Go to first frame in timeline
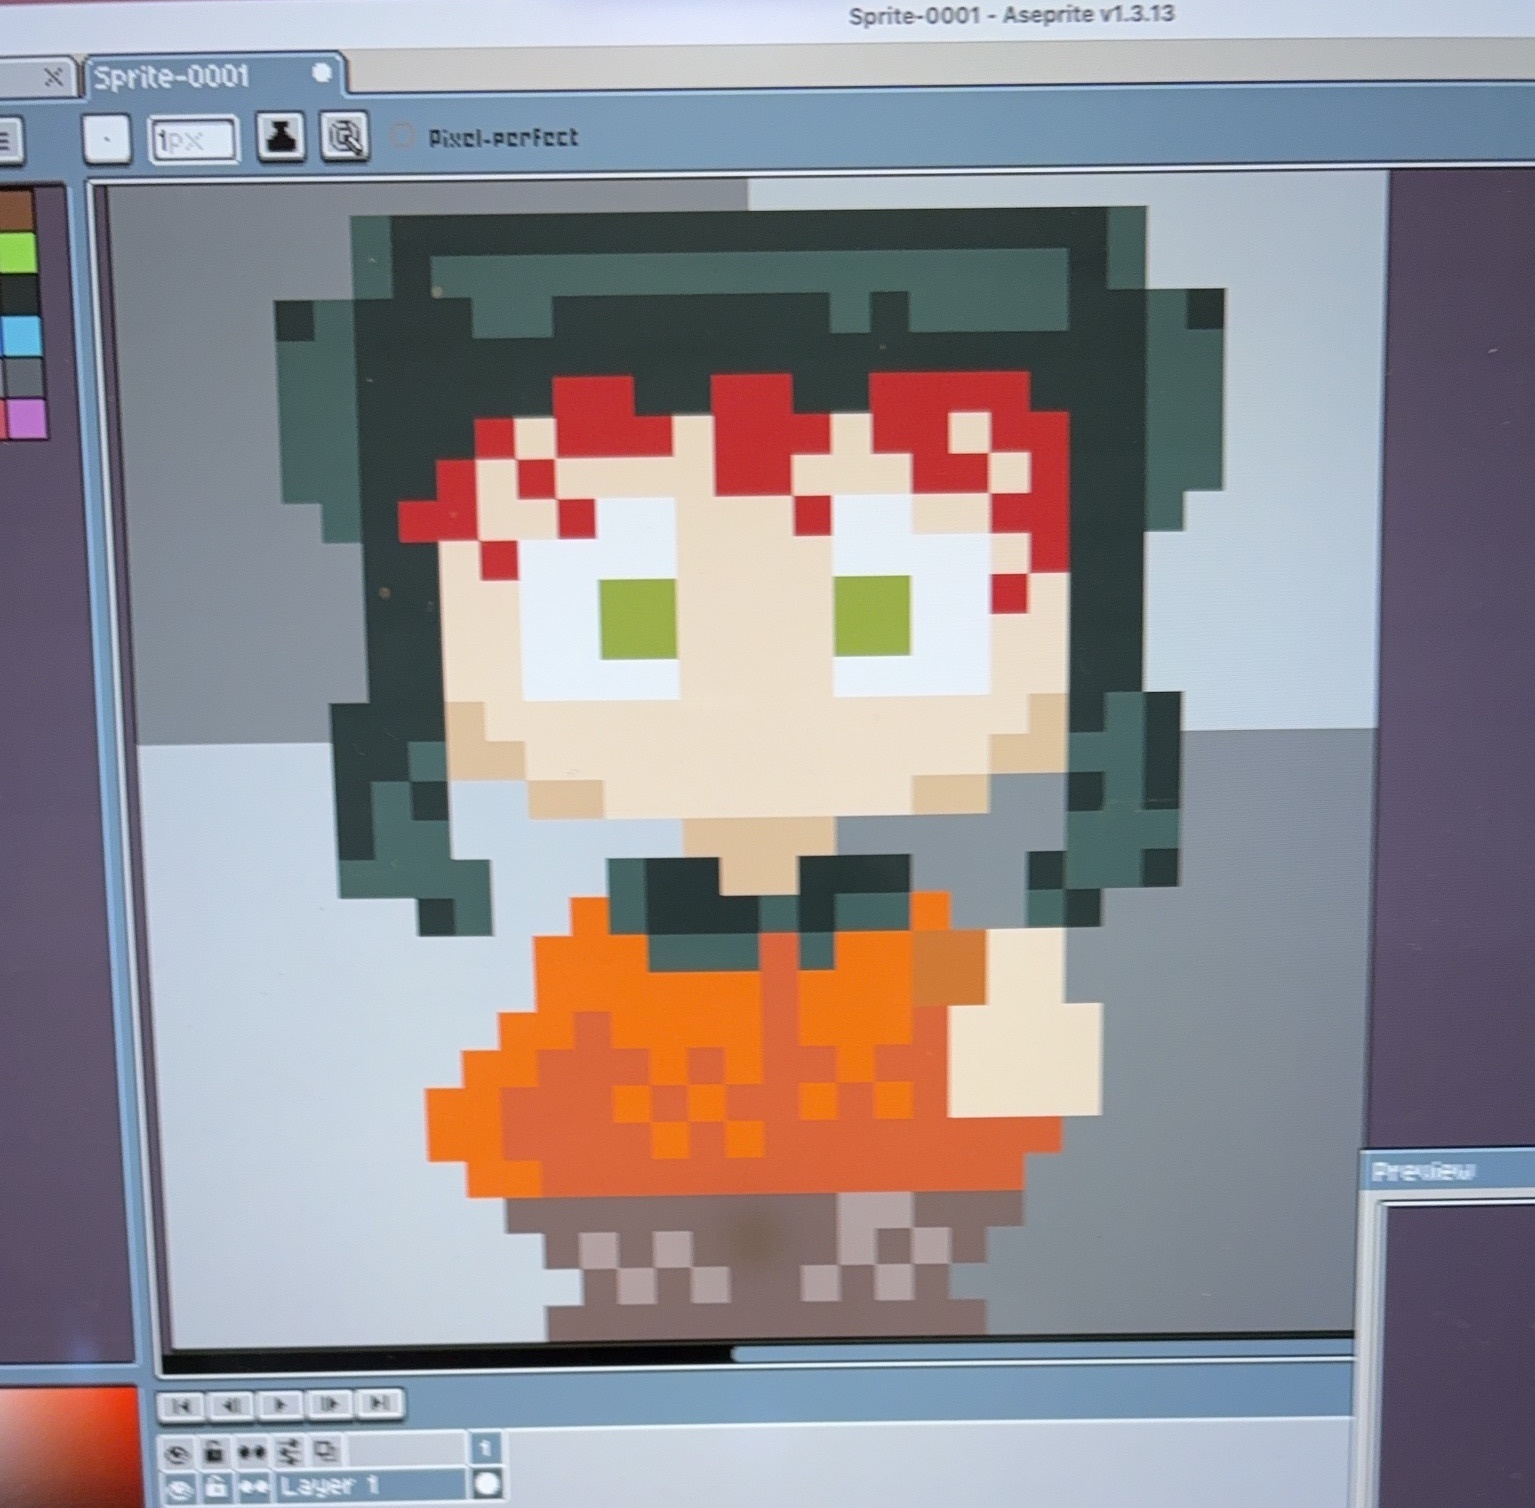The width and height of the screenshot is (1535, 1508). point(181,1406)
